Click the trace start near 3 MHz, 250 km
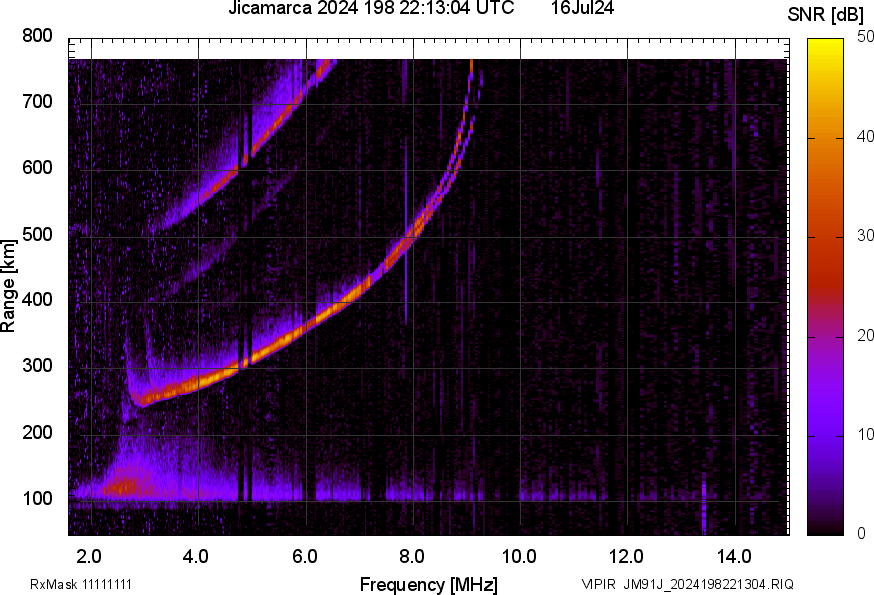The width and height of the screenshot is (874, 595). click(145, 400)
